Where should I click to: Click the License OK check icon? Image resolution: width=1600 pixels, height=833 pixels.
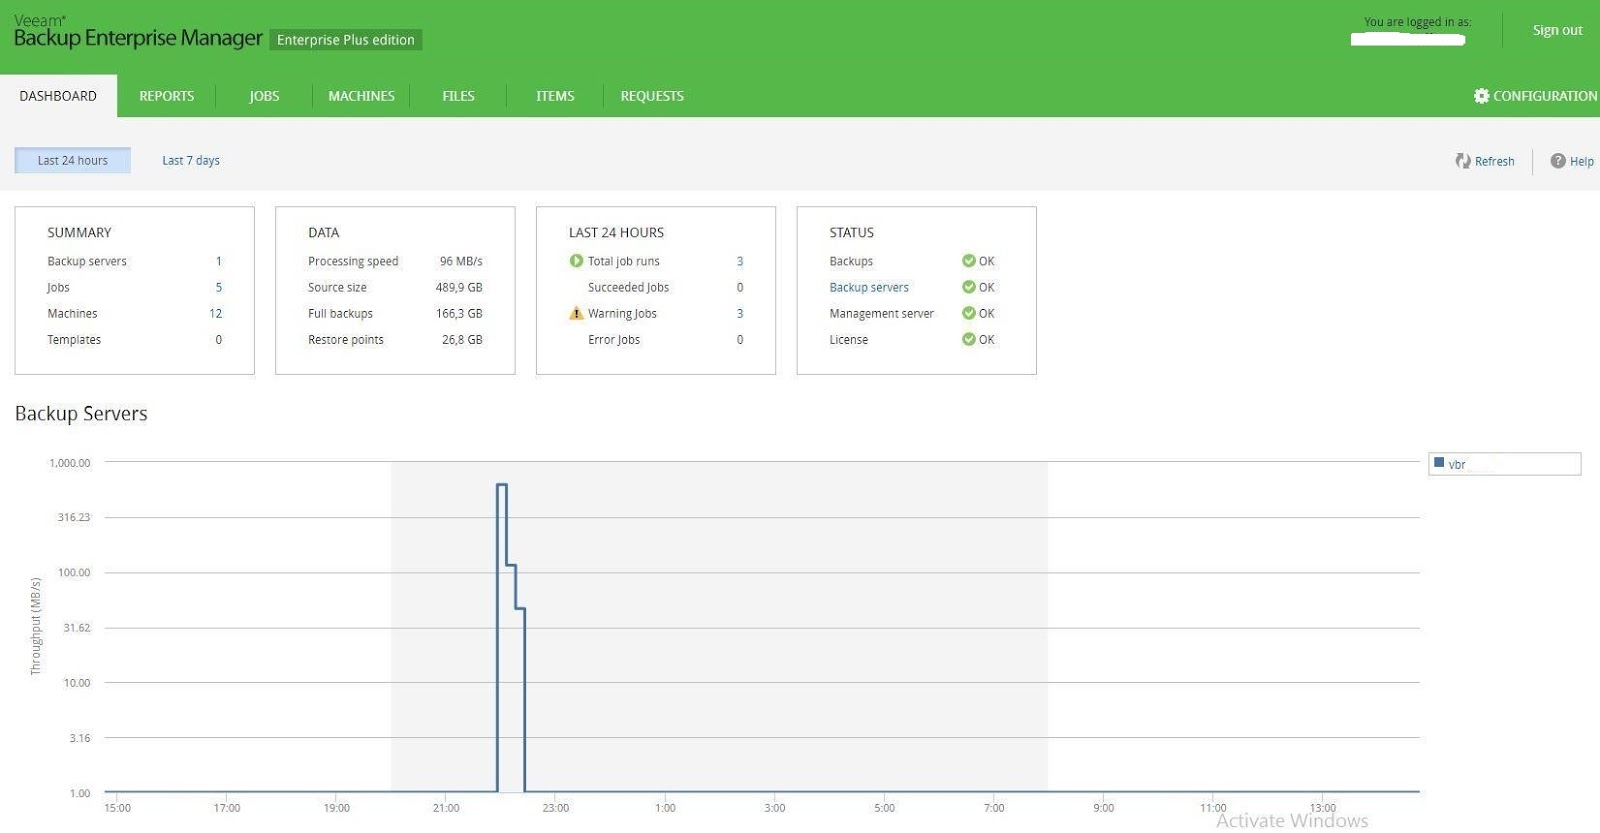coord(968,339)
